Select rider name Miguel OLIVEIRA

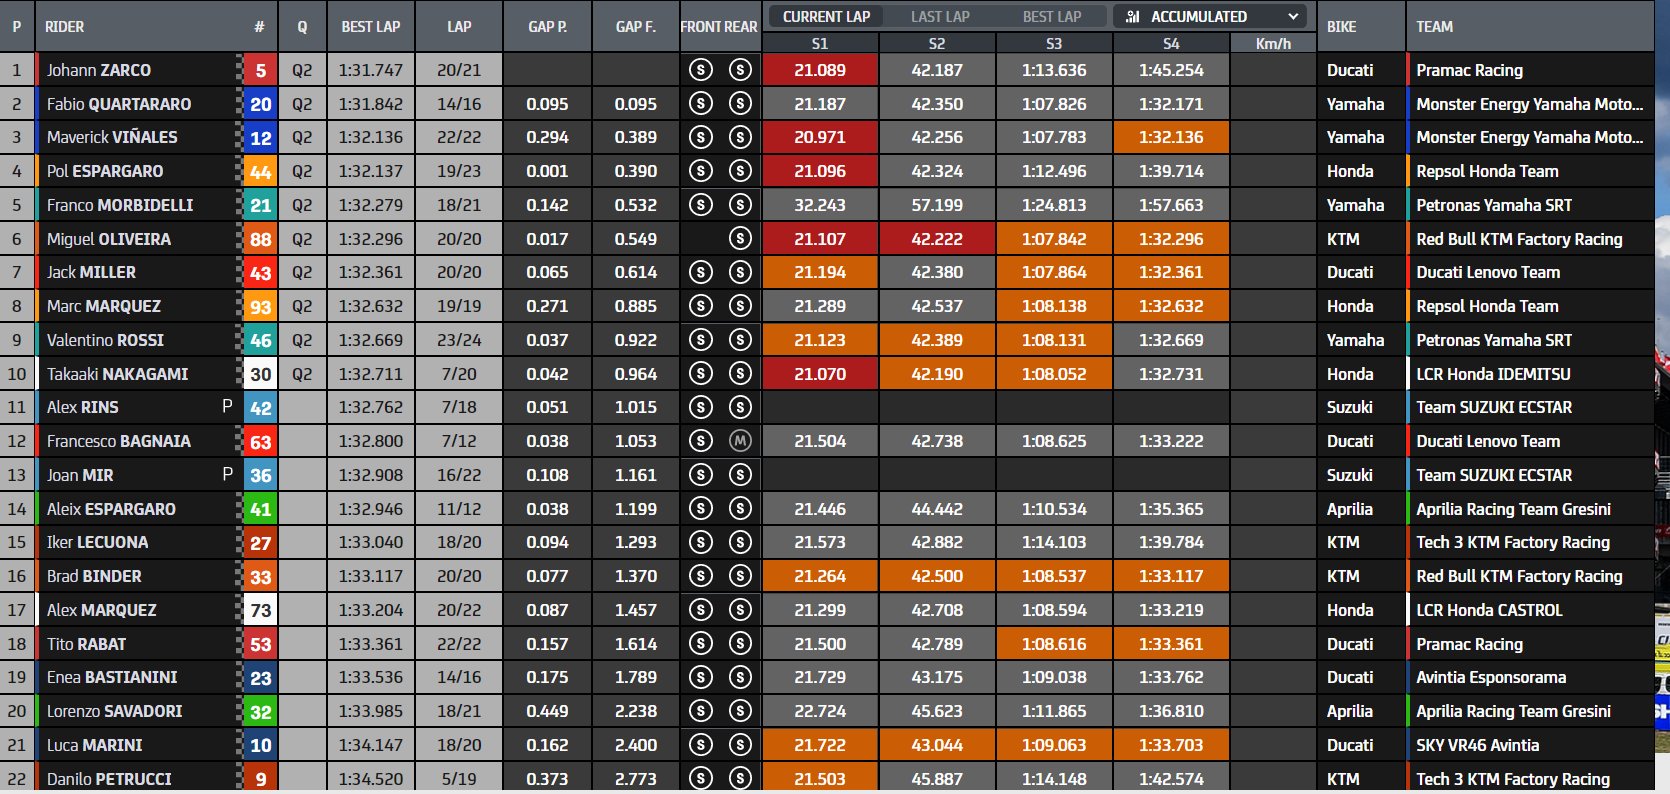pyautogui.click(x=109, y=239)
